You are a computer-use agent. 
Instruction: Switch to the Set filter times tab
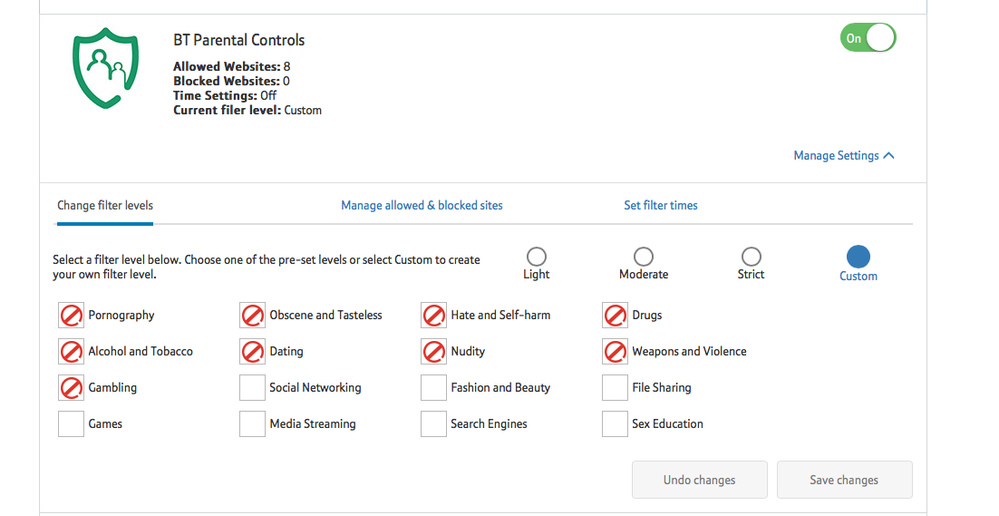[x=661, y=205]
